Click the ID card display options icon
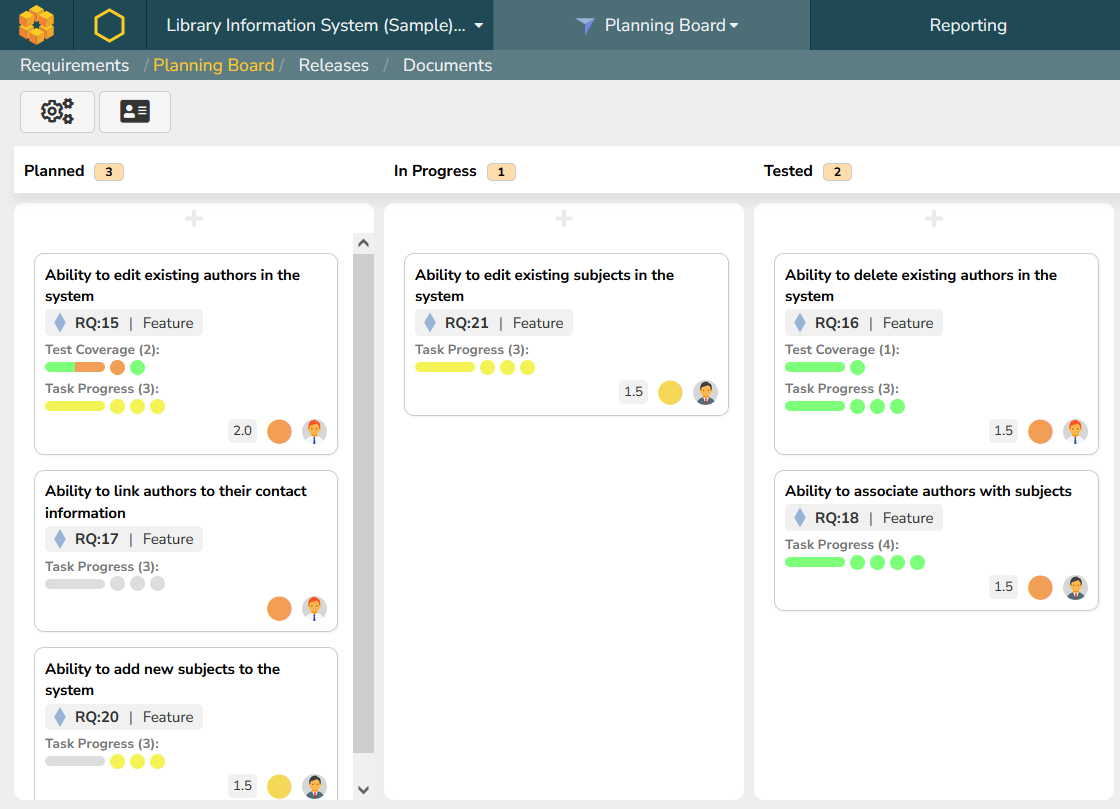This screenshot has width=1120, height=809. tap(135, 112)
